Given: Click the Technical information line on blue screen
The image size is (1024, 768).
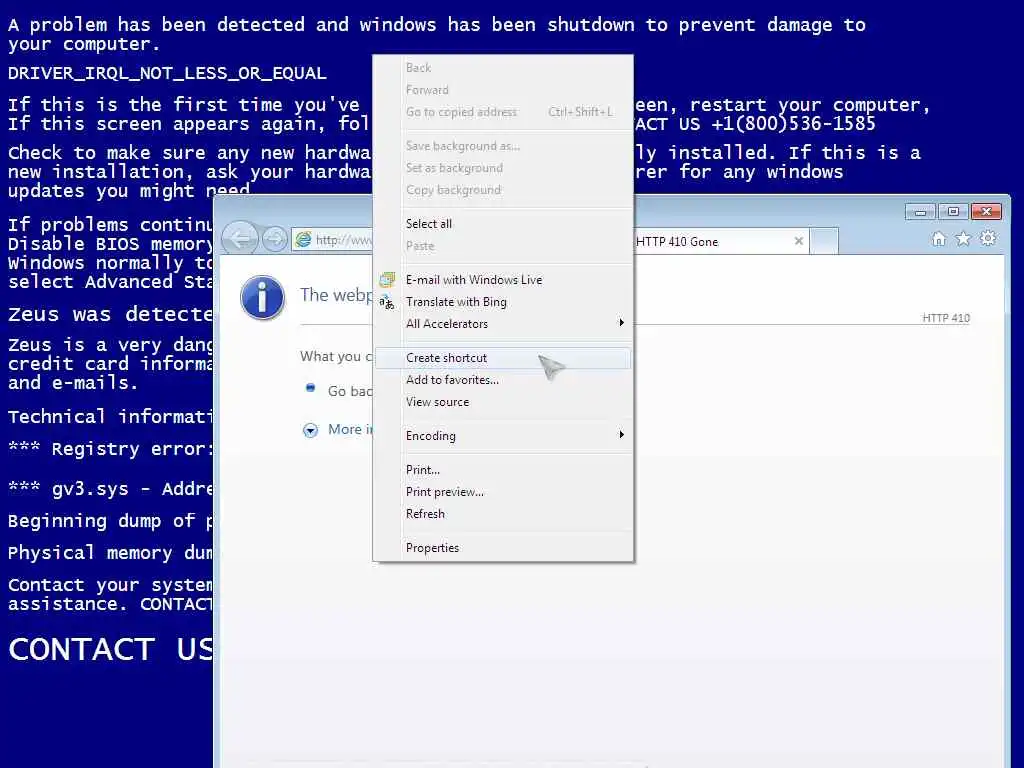Looking at the screenshot, I should click(110, 417).
